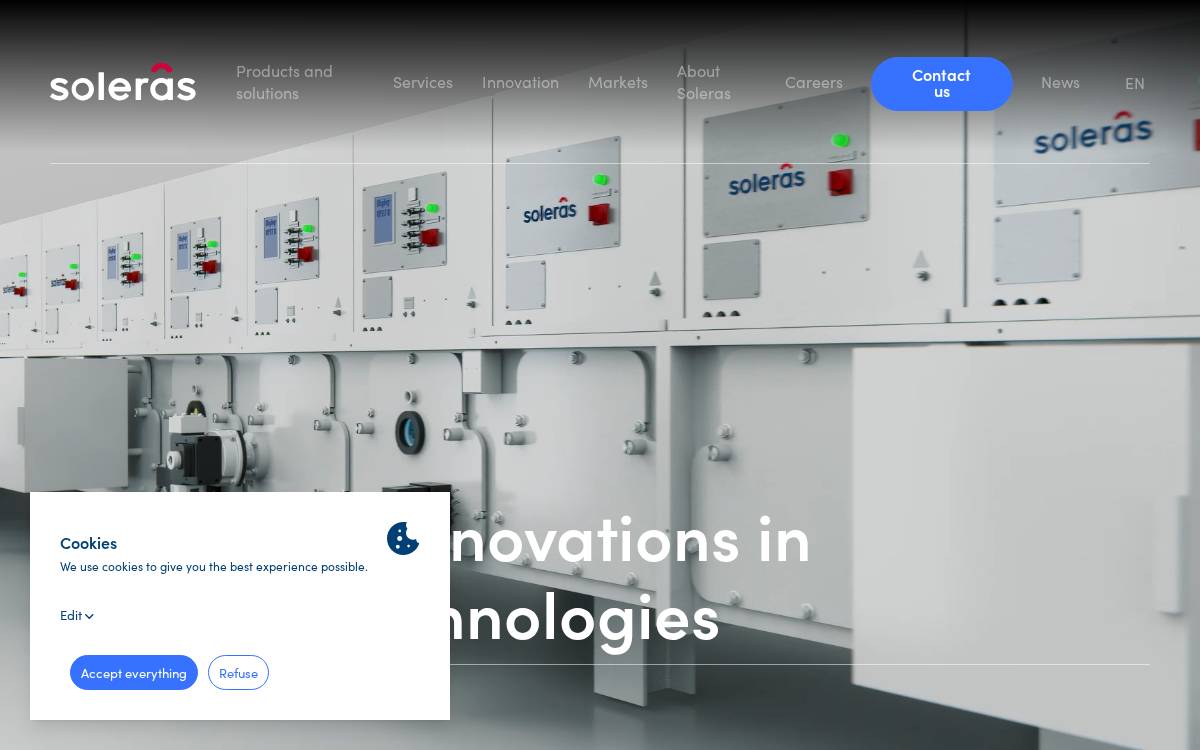The height and width of the screenshot is (750, 1200).
Task: Click the cookie description sentence
Action: [x=214, y=566]
